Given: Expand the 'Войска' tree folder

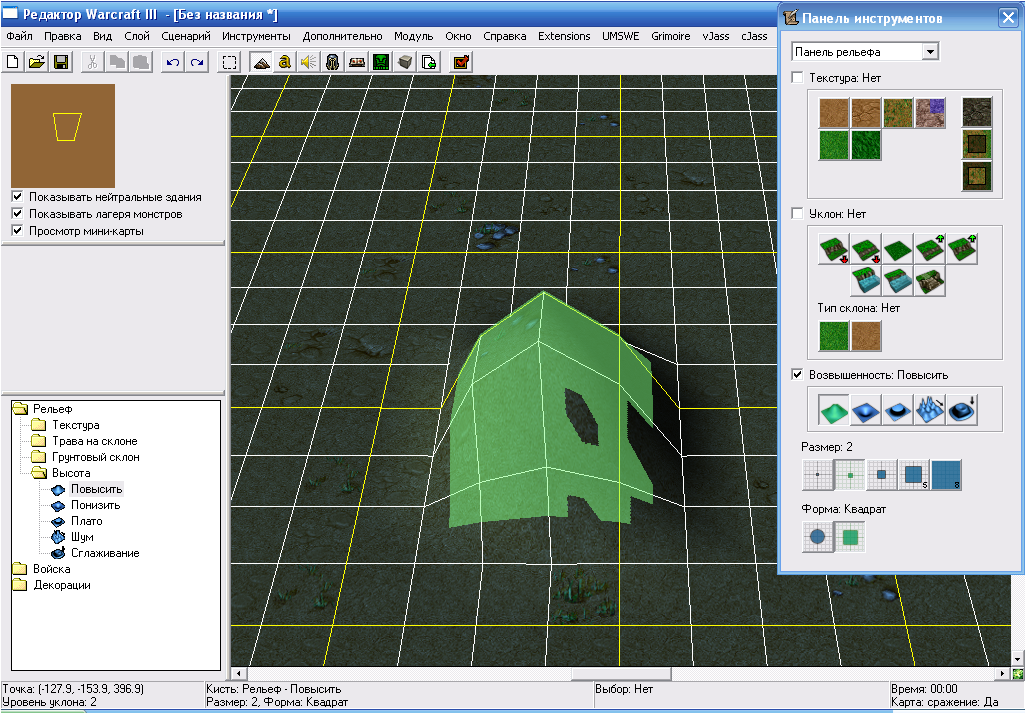Looking at the screenshot, I should (x=20, y=569).
